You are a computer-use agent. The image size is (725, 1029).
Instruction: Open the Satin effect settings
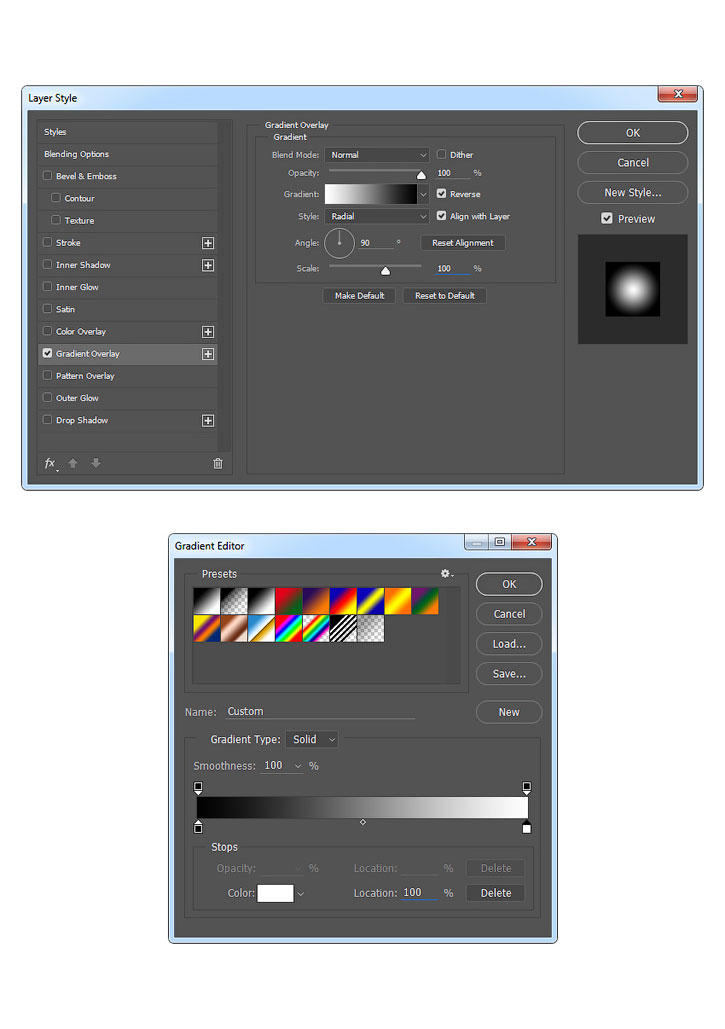127,309
